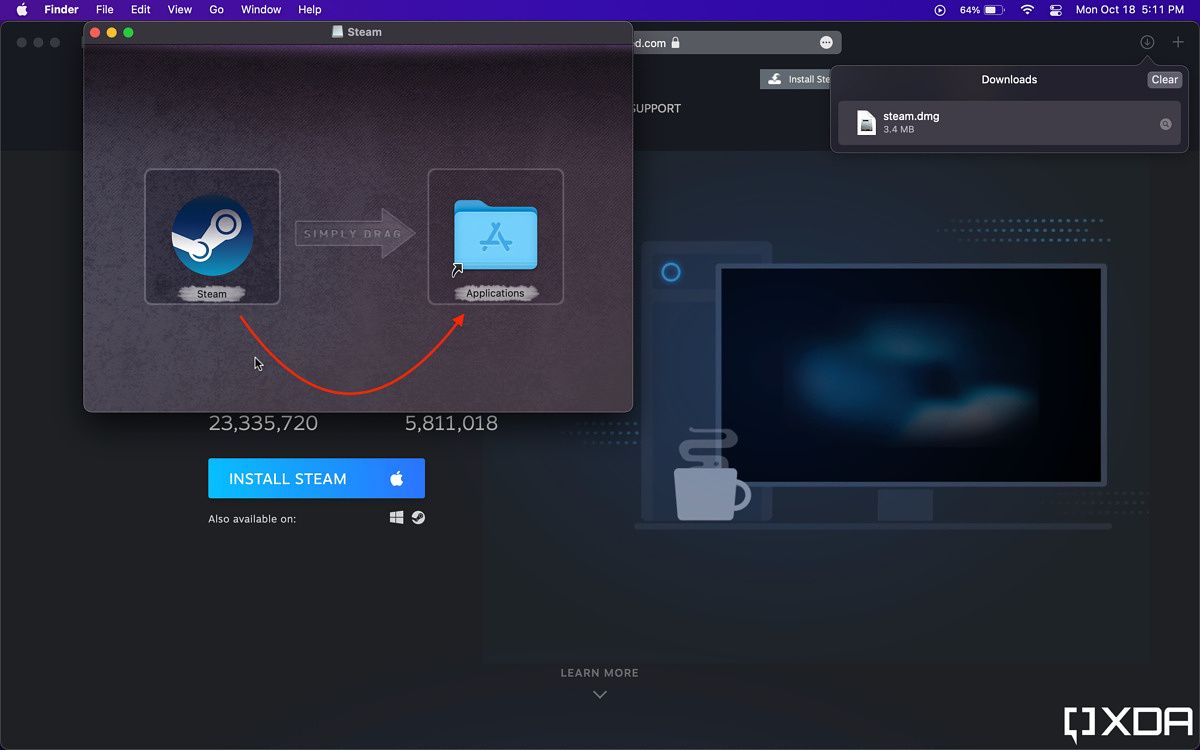1200x750 pixels.
Task: Click the Steam app icon in installer
Action: [212, 235]
